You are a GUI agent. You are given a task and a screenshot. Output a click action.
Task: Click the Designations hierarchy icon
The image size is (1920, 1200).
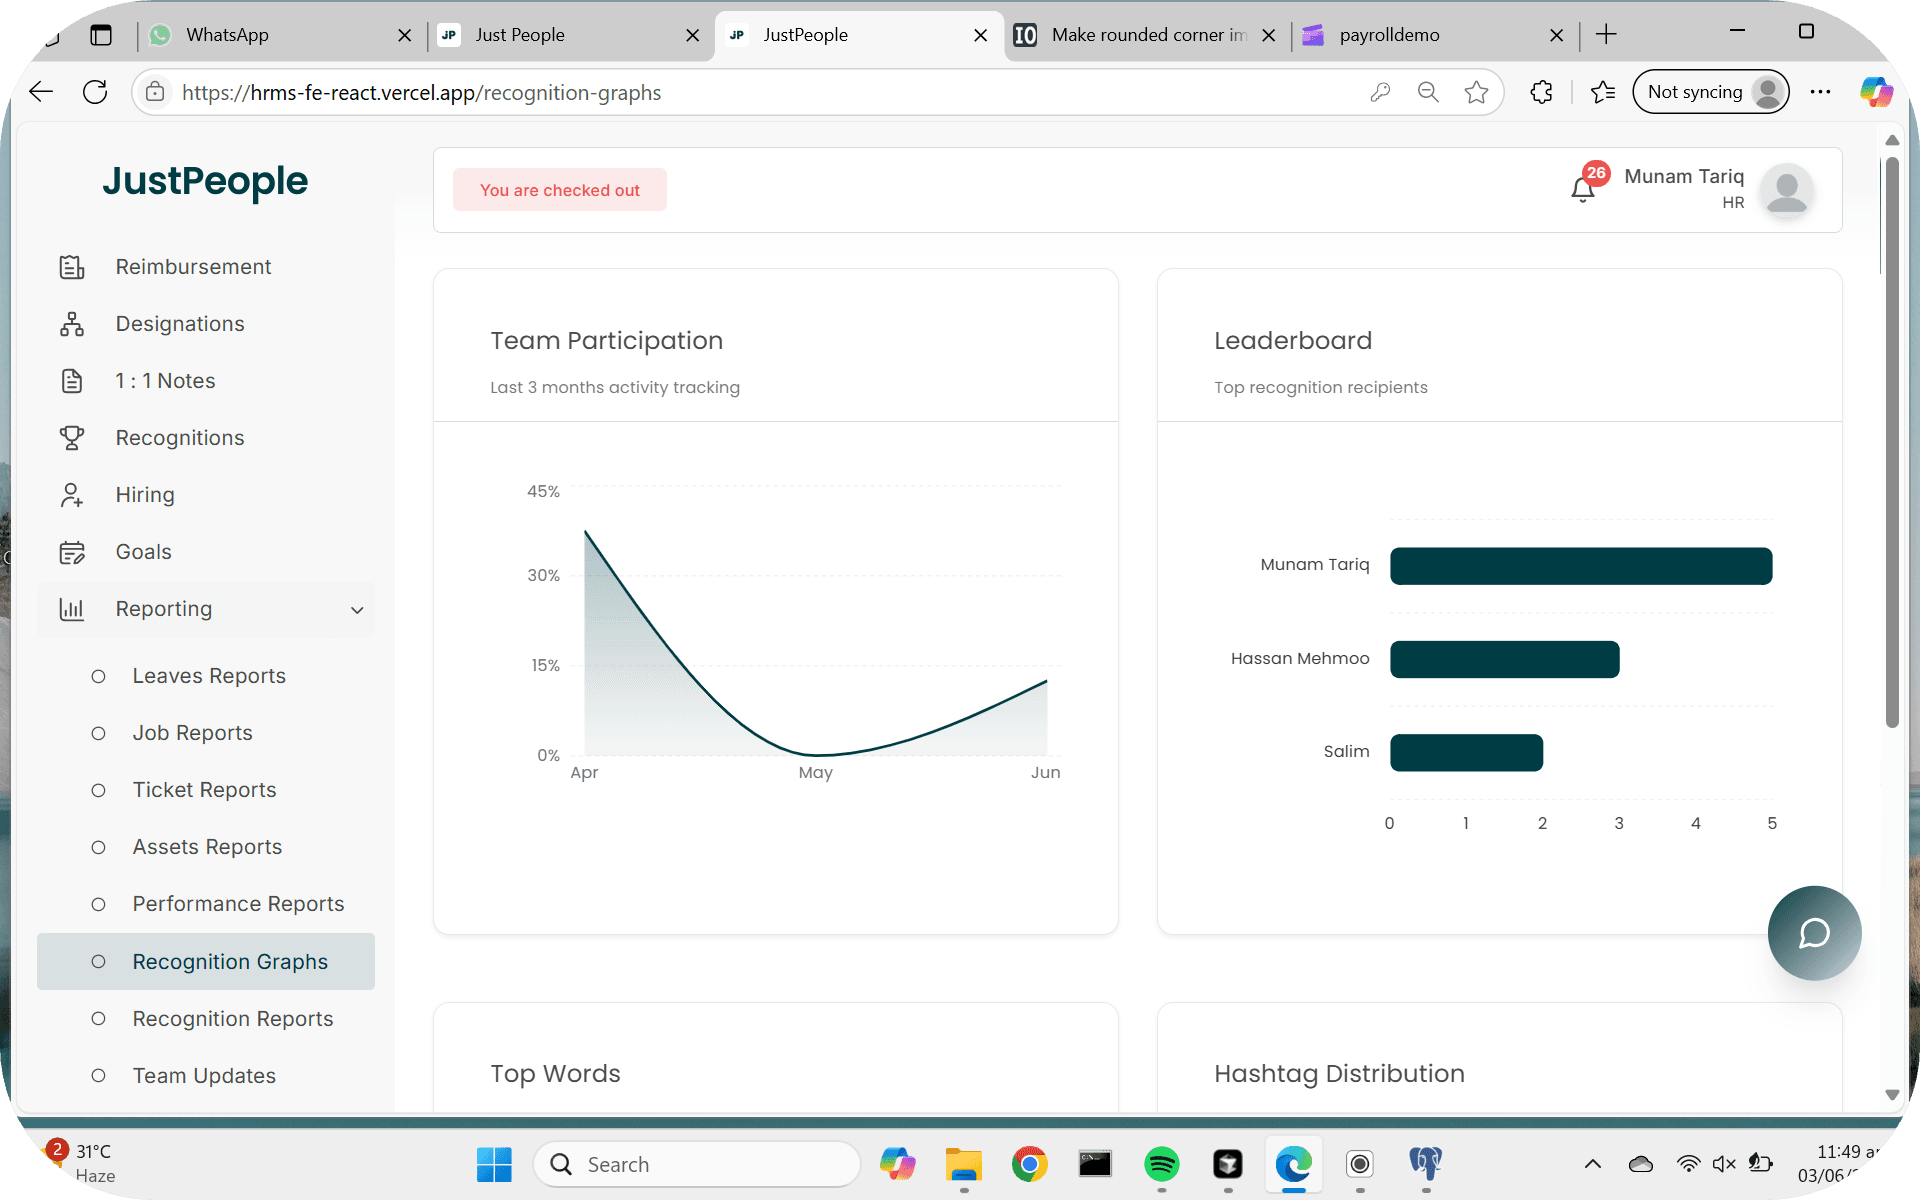point(72,324)
